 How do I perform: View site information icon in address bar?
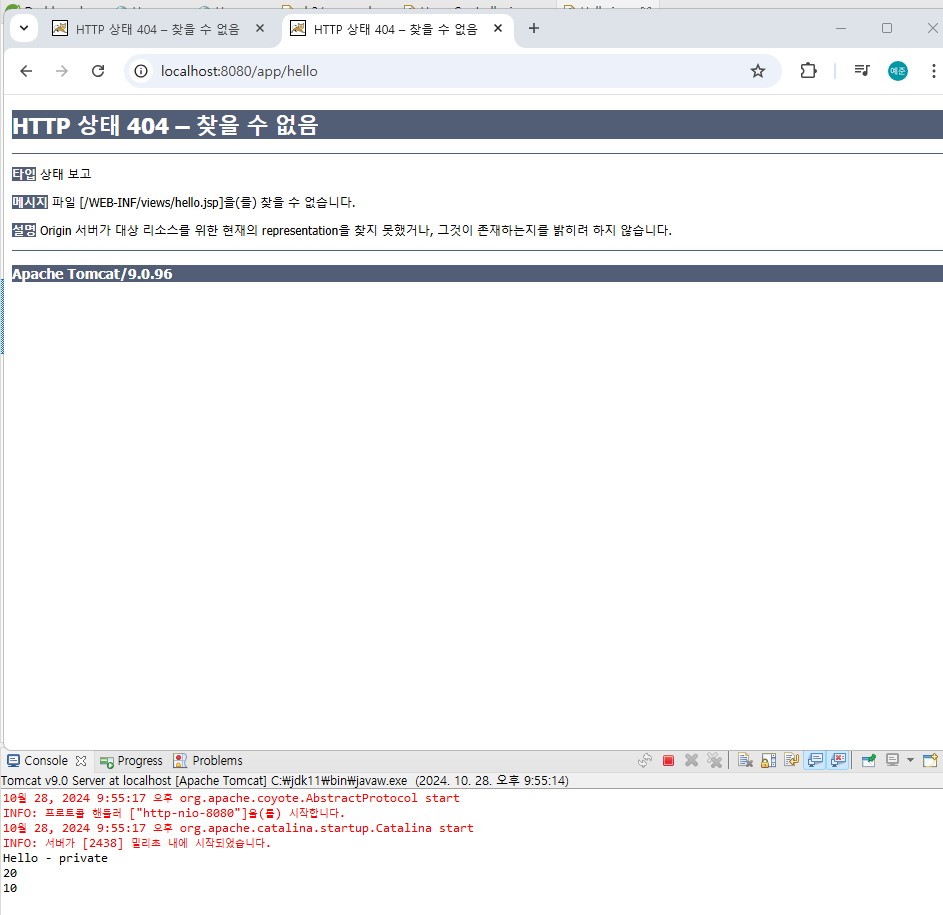click(x=141, y=71)
